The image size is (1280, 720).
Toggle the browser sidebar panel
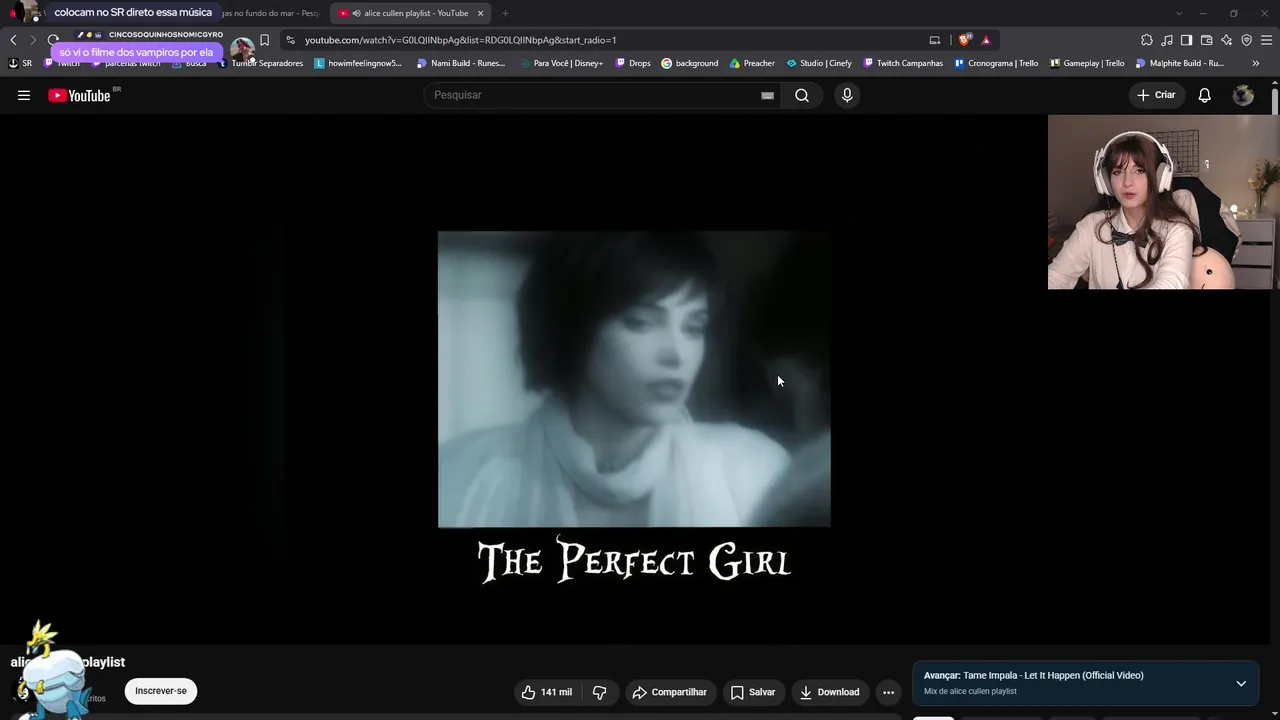1187,40
